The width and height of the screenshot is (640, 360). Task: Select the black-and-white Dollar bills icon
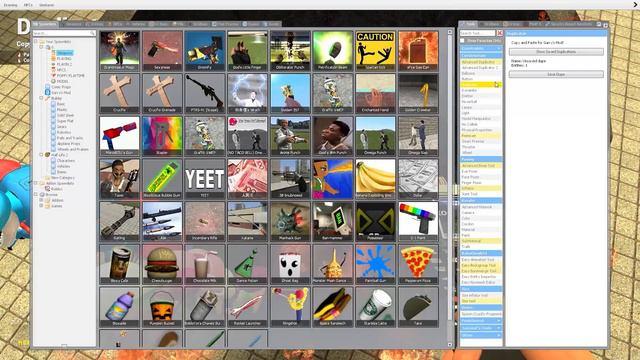[x=418, y=179]
